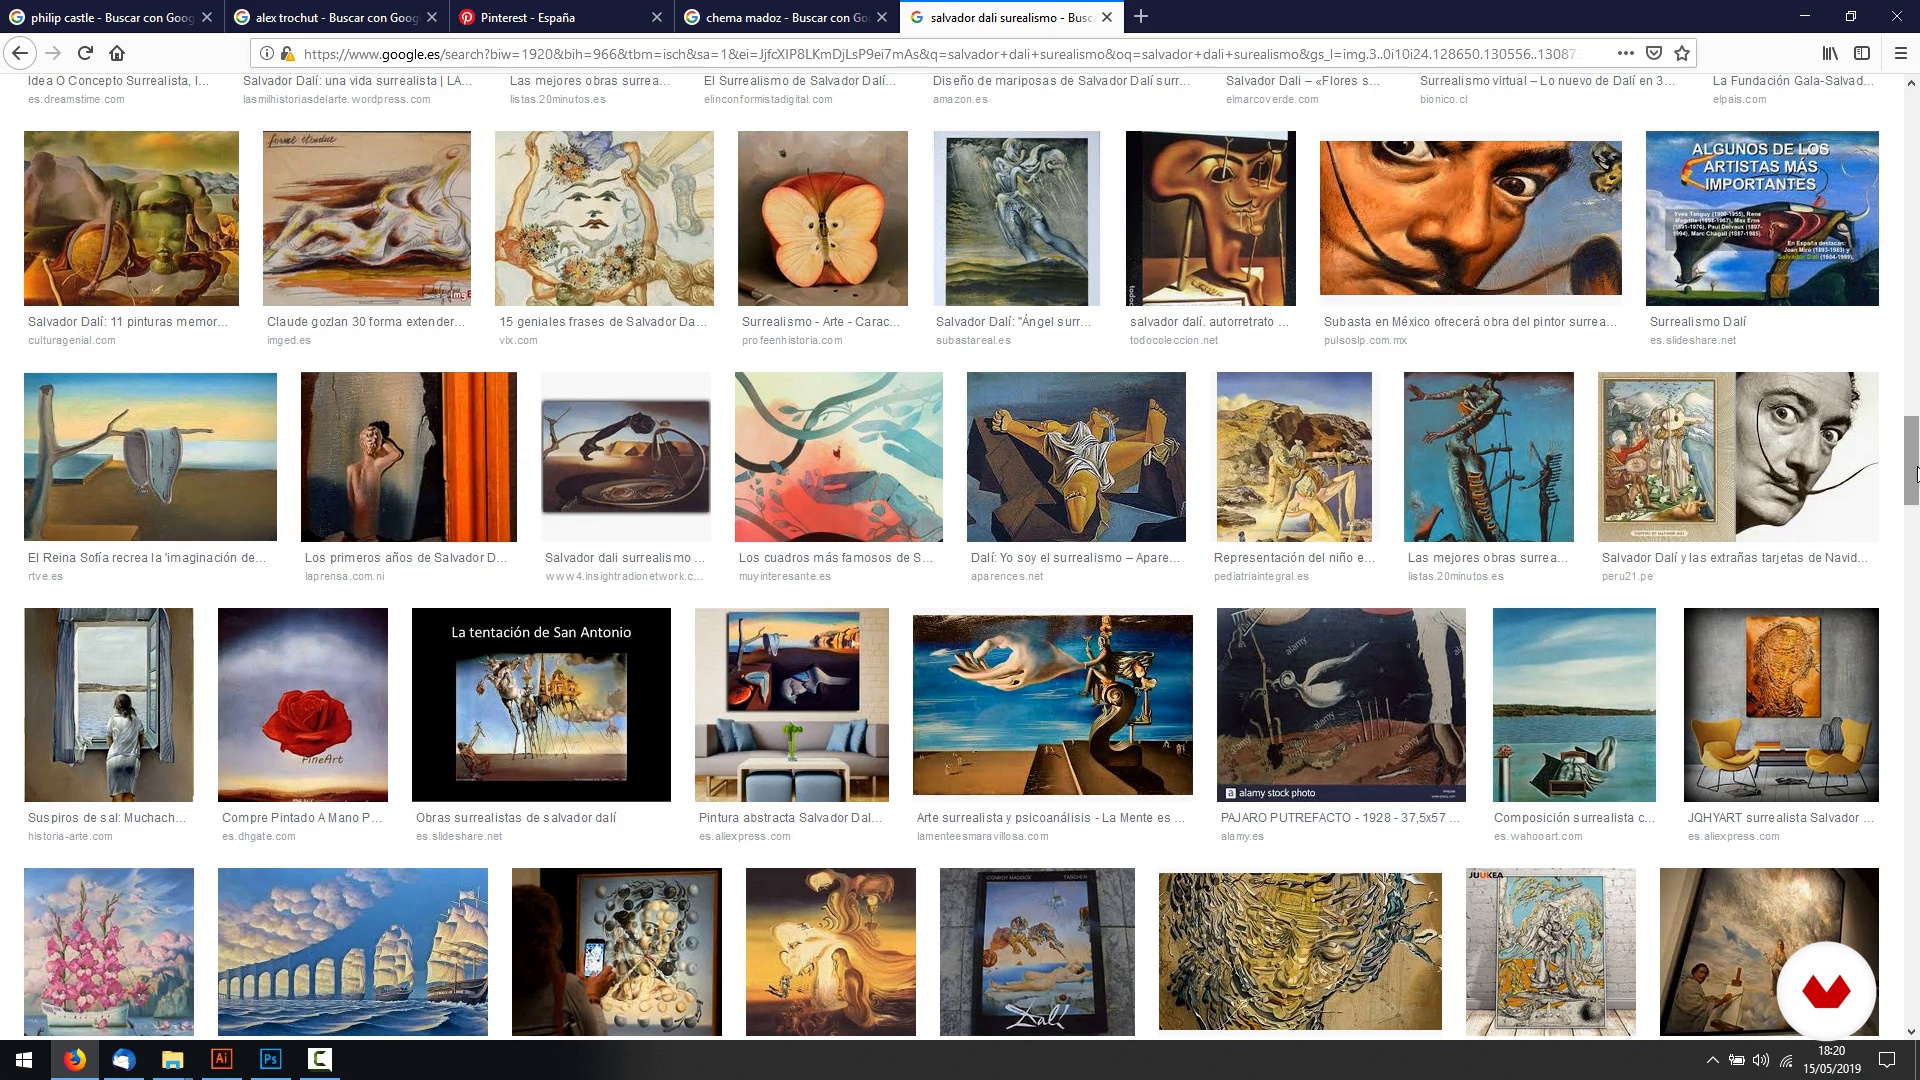Open 'Claude gozlan 30 forma extender...' link
This screenshot has width=1920, height=1080.
coord(366,322)
